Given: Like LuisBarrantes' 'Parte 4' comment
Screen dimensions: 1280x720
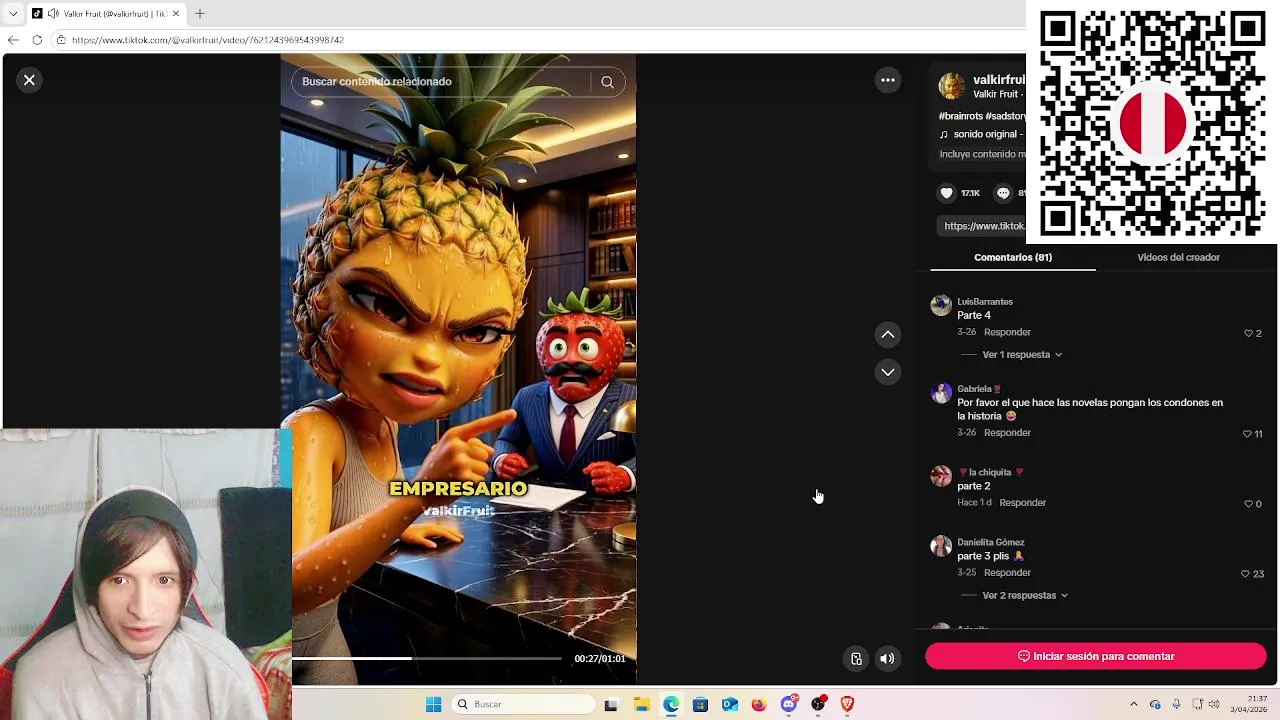Looking at the screenshot, I should (x=1248, y=333).
